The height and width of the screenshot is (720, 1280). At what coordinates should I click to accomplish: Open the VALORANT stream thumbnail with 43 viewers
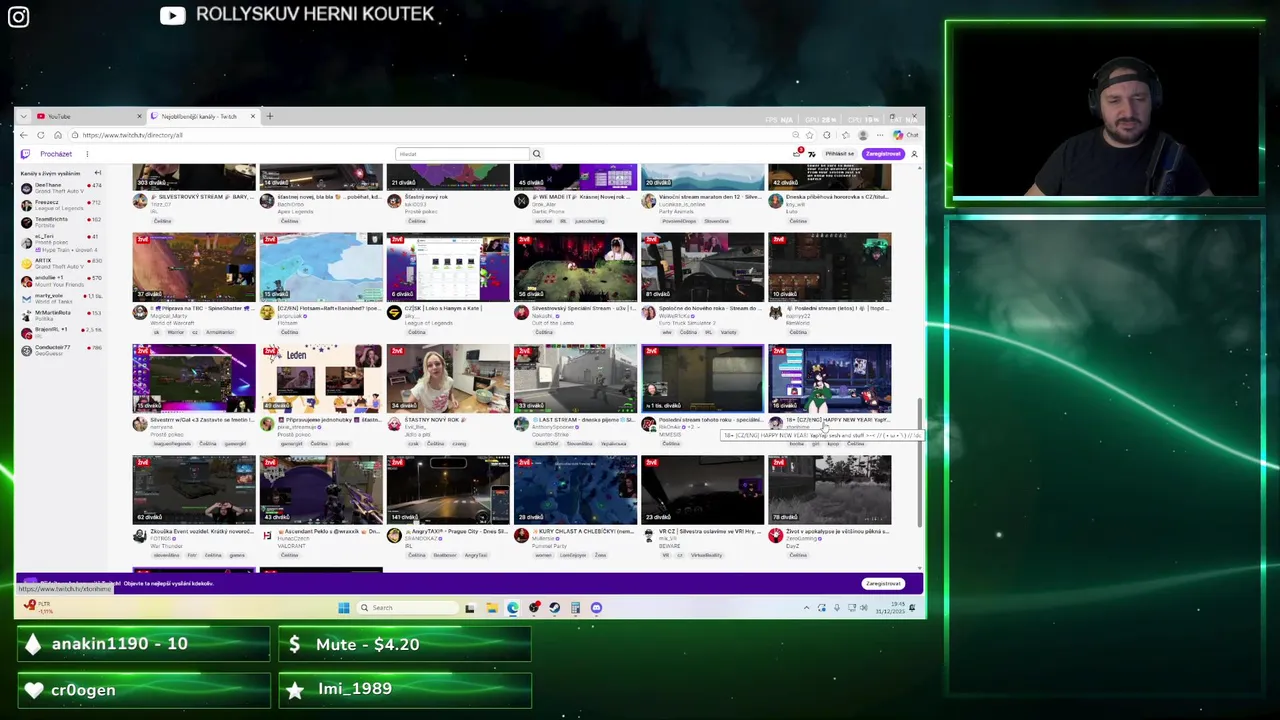(x=321, y=490)
